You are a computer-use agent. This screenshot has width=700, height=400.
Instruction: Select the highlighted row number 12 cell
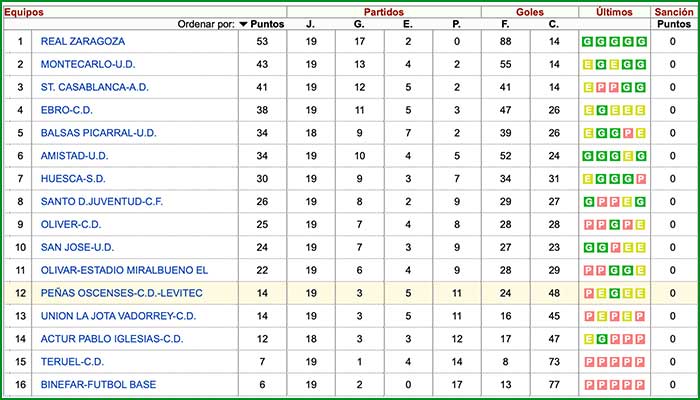coord(19,294)
